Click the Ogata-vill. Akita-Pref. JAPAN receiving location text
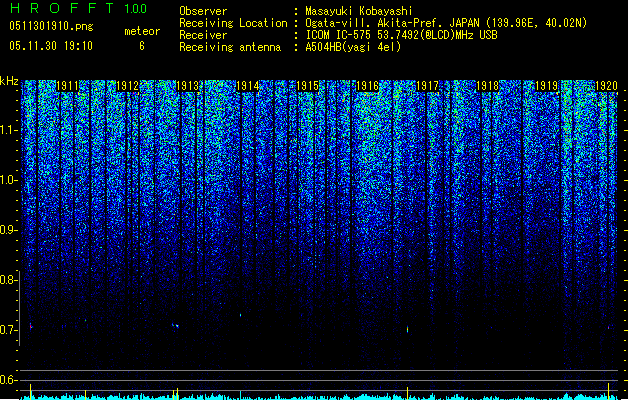 tap(446, 23)
